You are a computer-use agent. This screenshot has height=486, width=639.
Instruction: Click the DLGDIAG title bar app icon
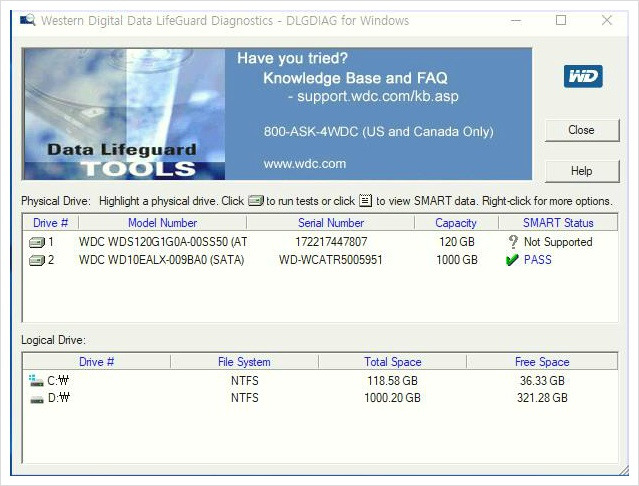28,20
